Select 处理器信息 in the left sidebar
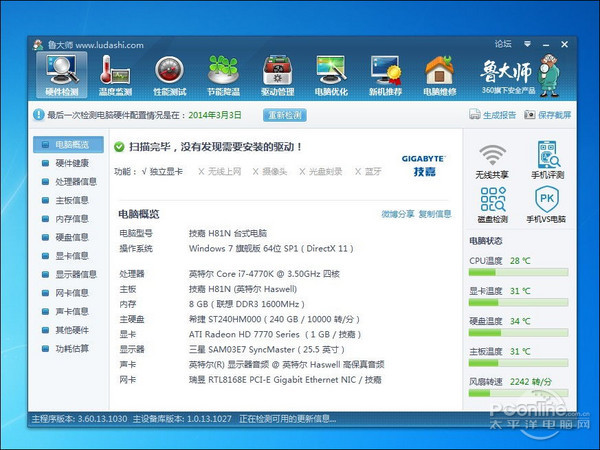This screenshot has width=600, height=450. coord(76,181)
